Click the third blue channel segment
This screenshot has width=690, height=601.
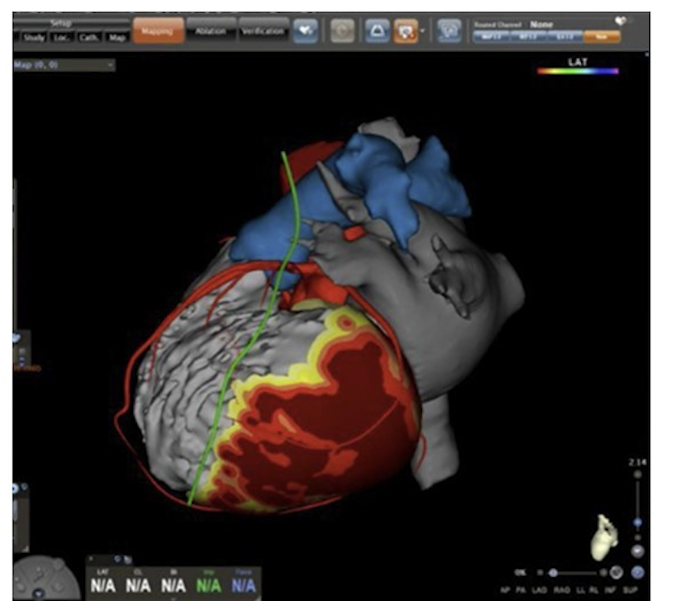click(565, 37)
